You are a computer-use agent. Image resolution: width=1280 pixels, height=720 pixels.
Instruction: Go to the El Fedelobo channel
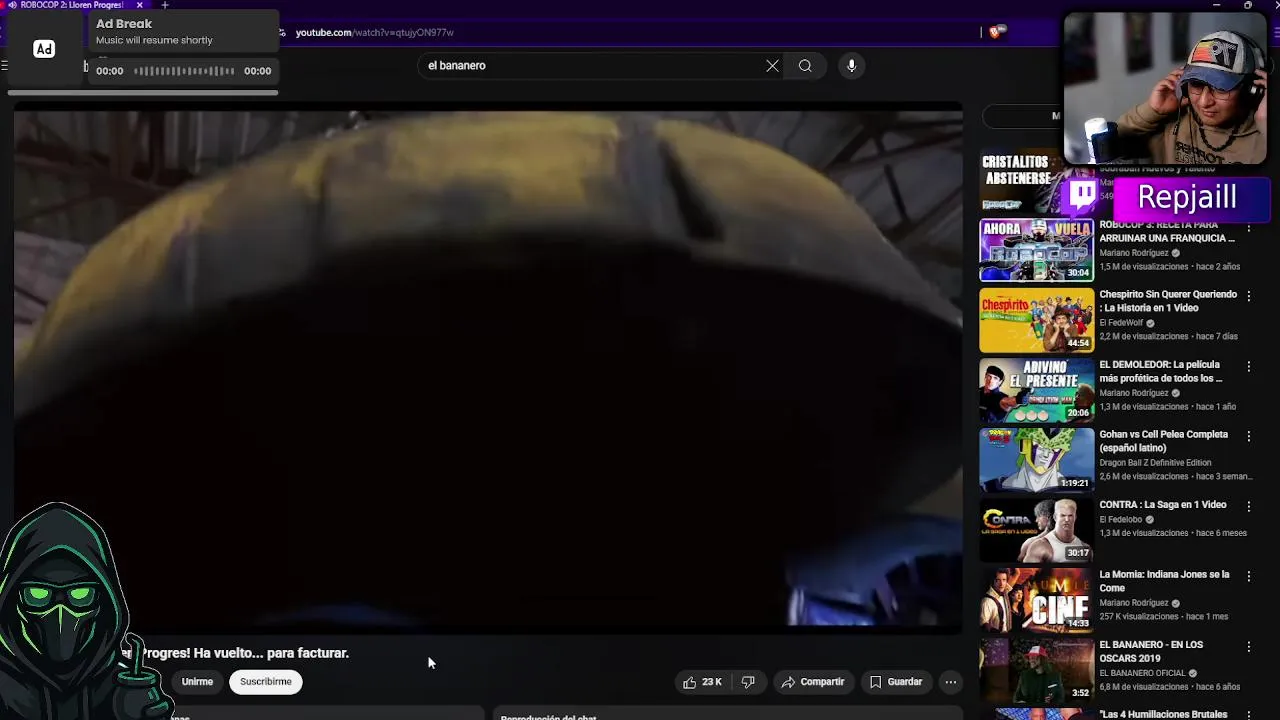pos(1120,520)
